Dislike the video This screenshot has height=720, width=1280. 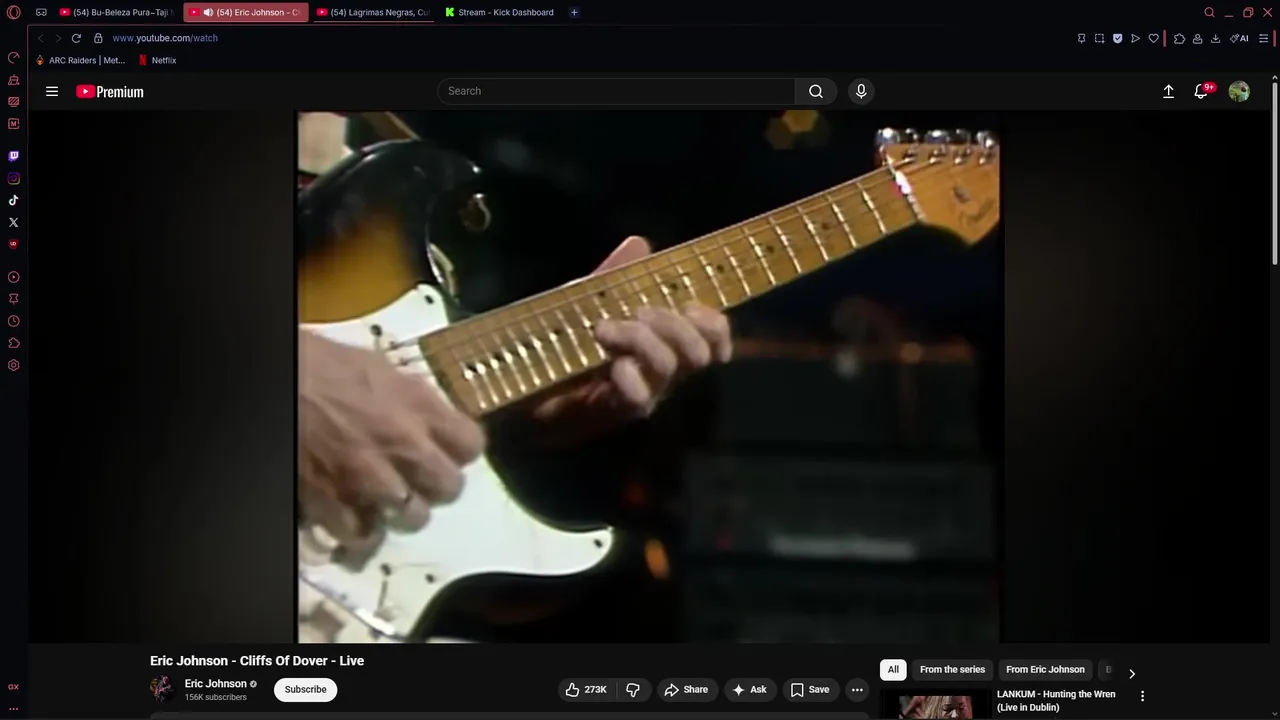(633, 689)
